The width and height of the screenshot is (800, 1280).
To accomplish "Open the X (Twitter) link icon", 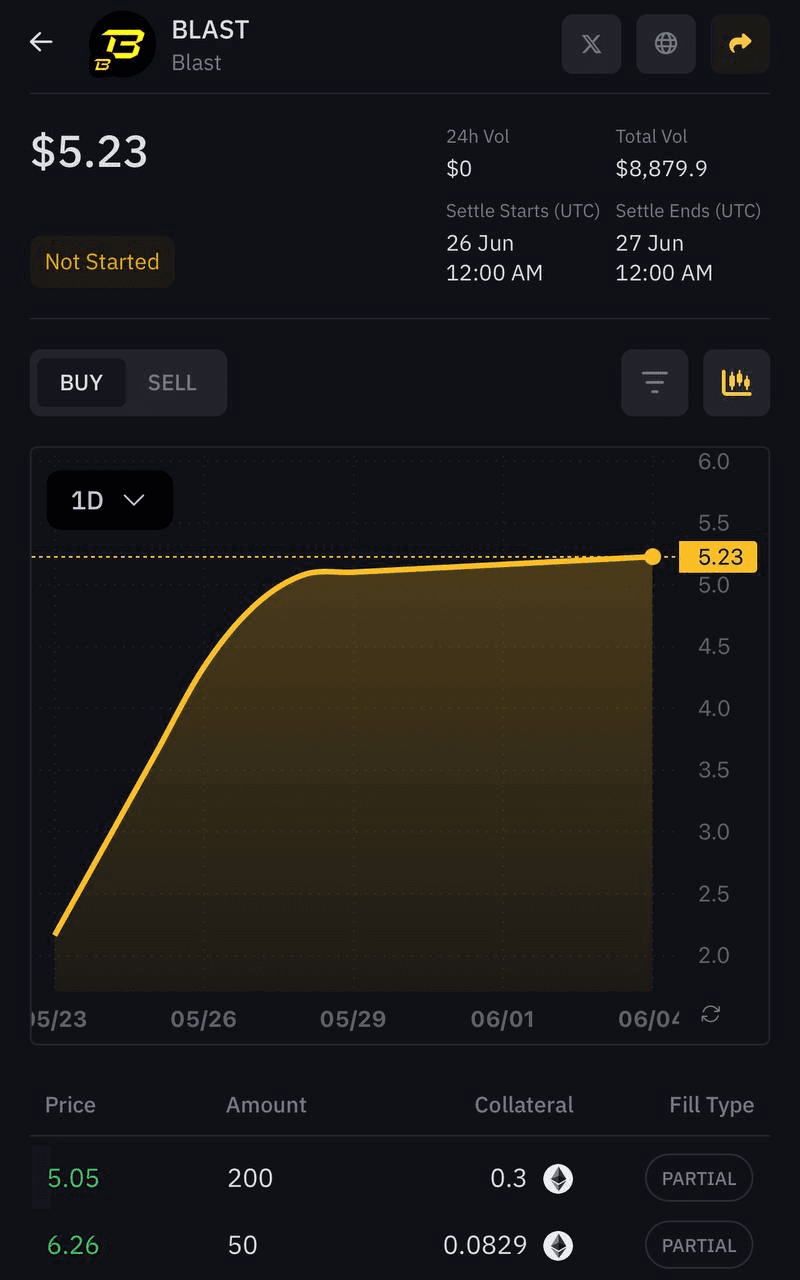I will pyautogui.click(x=591, y=44).
